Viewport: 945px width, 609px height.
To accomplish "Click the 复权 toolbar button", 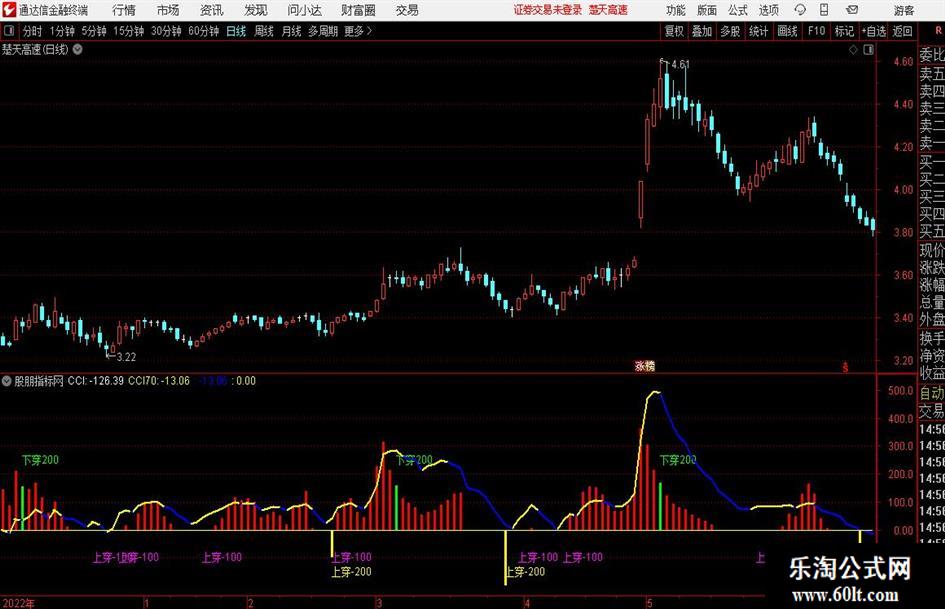I will pyautogui.click(x=674, y=31).
